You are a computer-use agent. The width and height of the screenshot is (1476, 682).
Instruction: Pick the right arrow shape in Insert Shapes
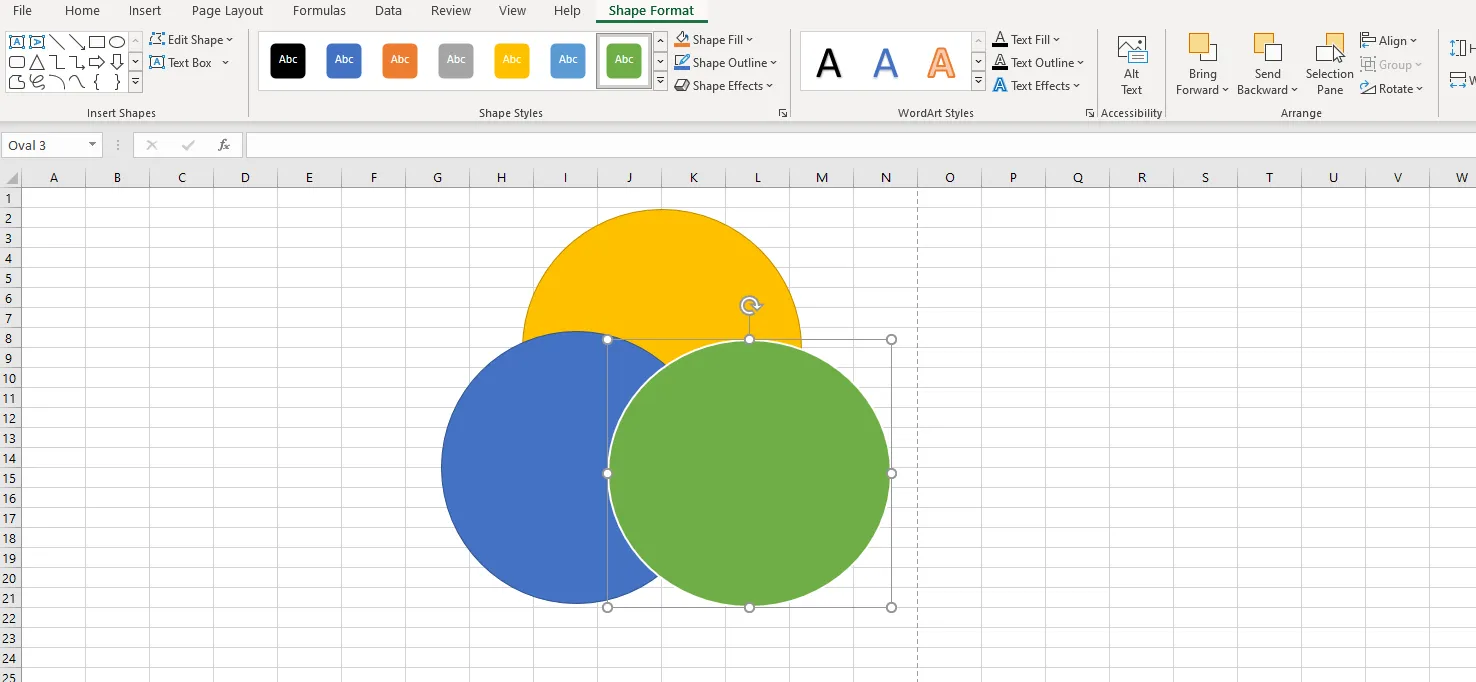pos(97,62)
